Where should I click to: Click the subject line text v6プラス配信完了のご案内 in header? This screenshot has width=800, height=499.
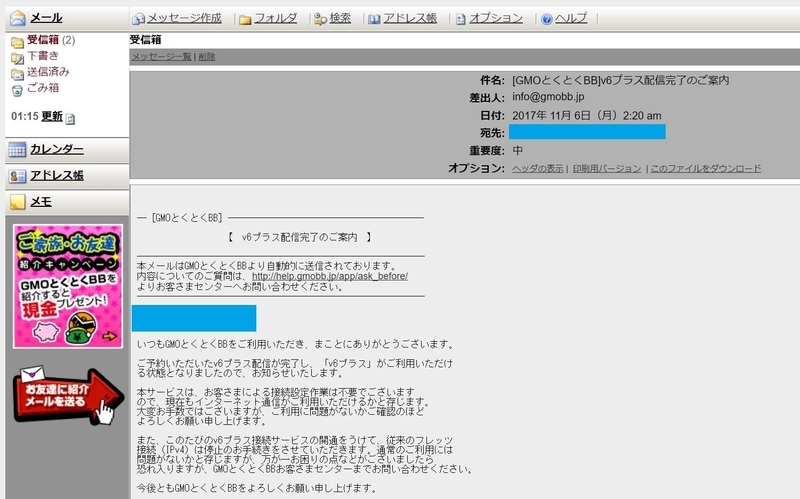[x=664, y=80]
